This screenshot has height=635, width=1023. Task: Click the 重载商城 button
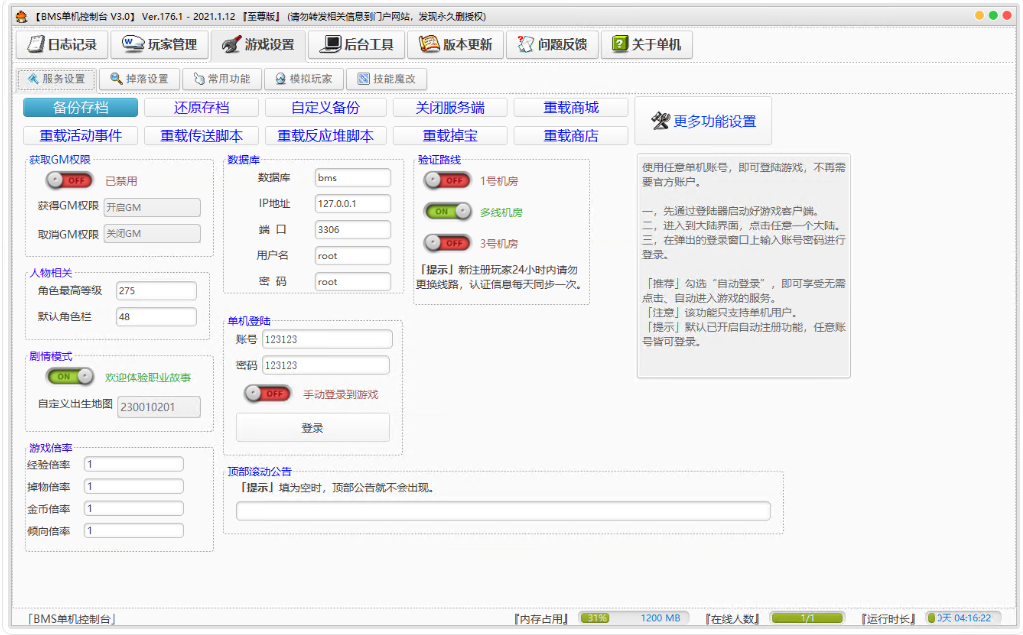[571, 108]
